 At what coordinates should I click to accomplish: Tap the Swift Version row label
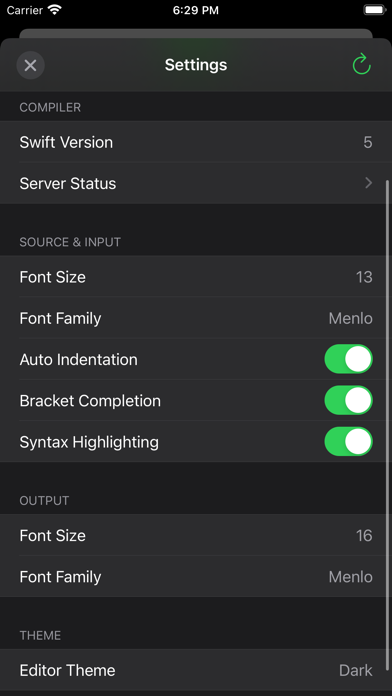click(x=66, y=142)
